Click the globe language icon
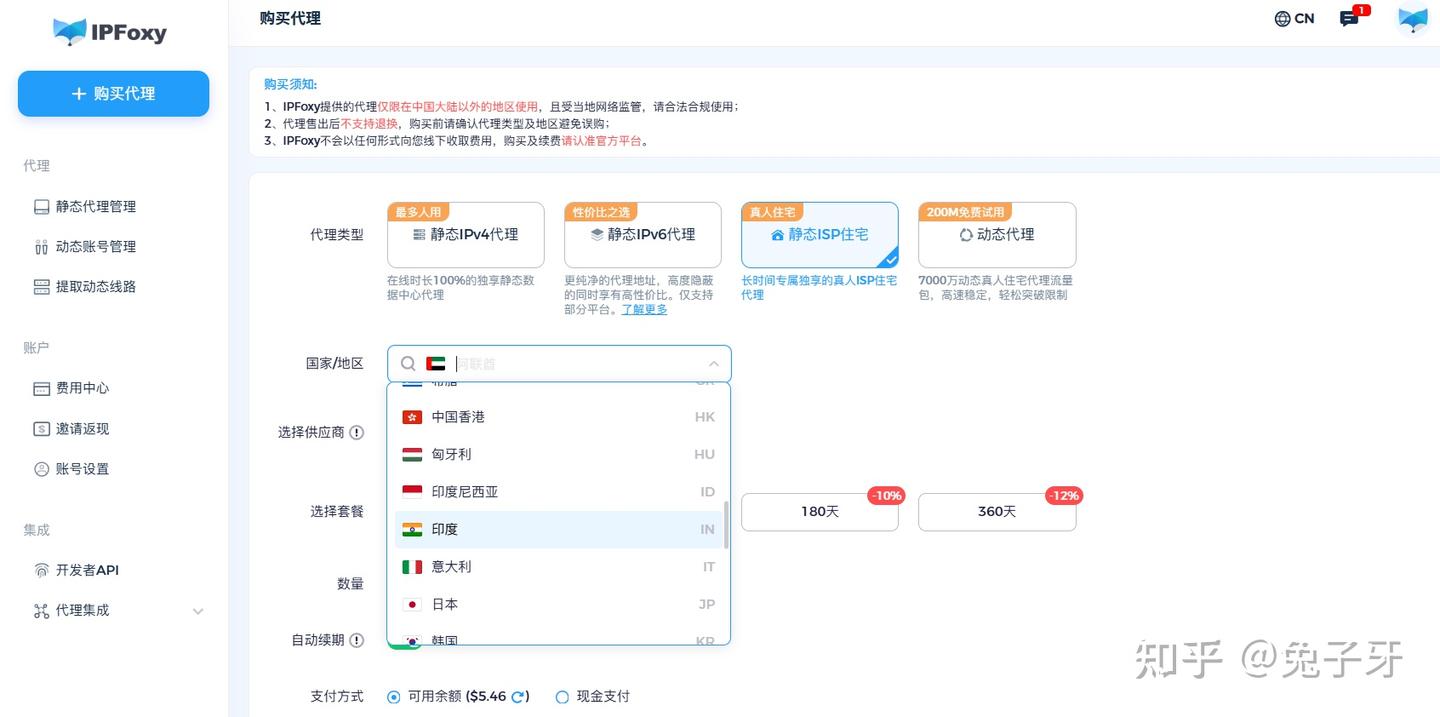Image resolution: width=1440 pixels, height=717 pixels. point(1282,18)
